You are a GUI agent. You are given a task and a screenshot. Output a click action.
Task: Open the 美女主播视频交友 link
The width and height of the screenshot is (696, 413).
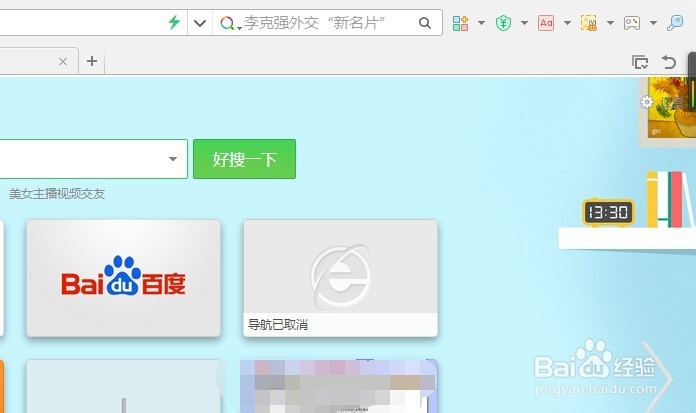tap(57, 194)
